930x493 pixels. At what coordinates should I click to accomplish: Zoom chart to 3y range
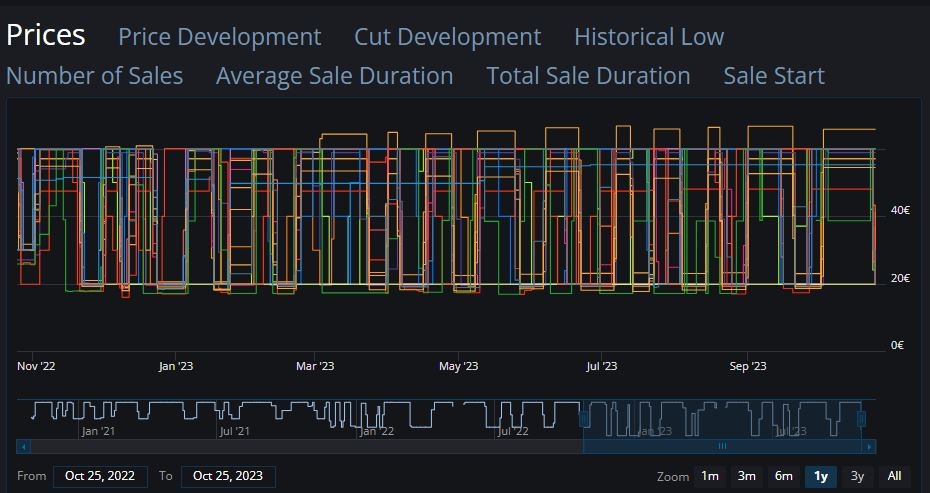click(x=857, y=476)
